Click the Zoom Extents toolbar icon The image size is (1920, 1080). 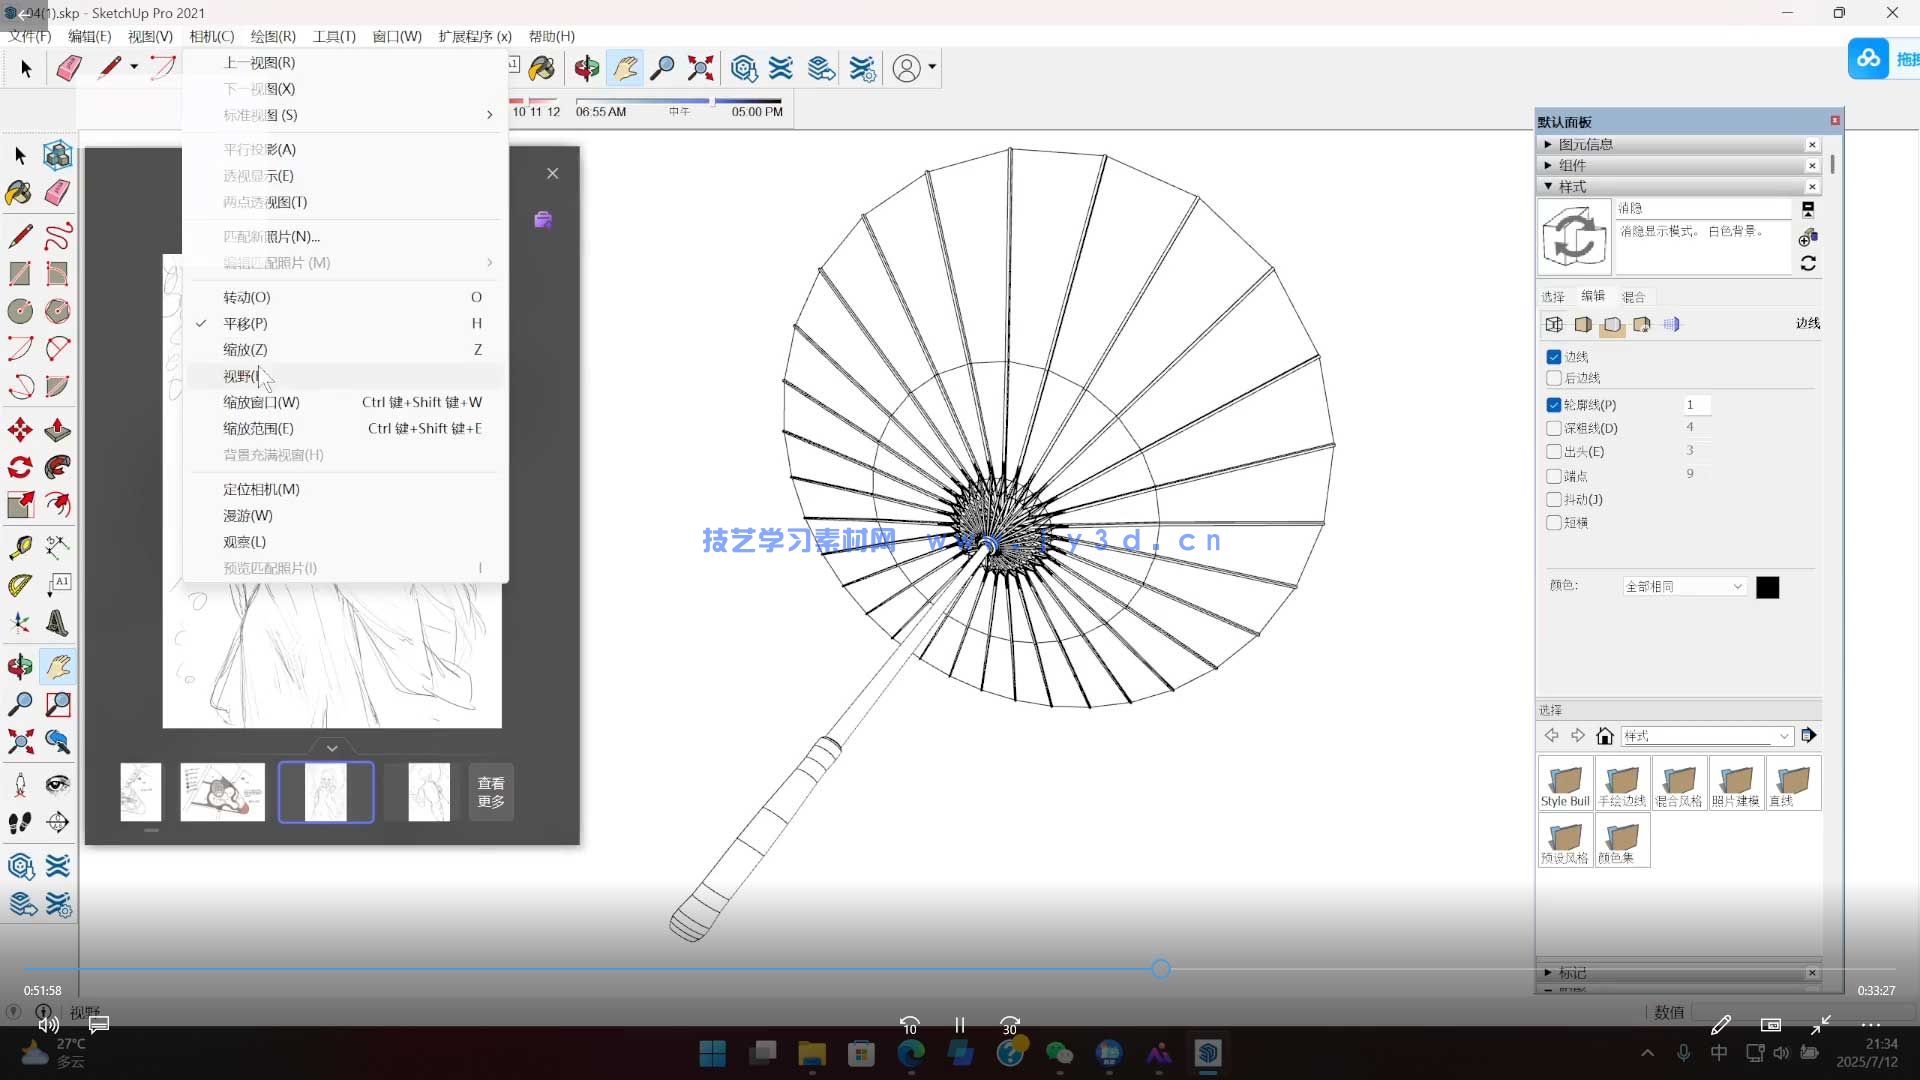[x=700, y=68]
